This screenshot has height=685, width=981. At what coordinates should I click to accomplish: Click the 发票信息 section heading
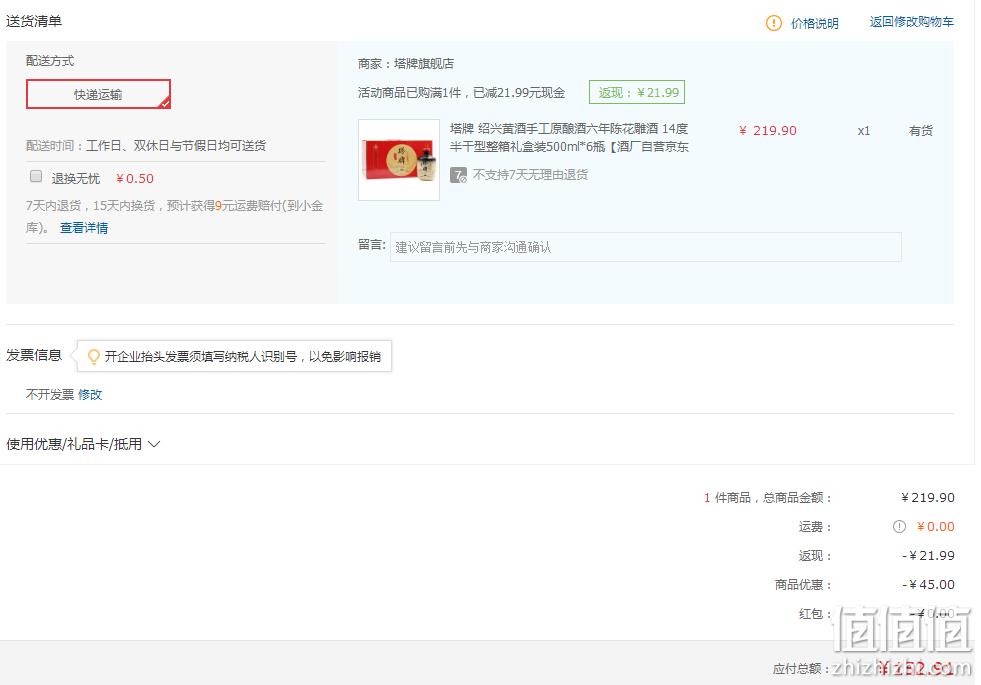34,355
